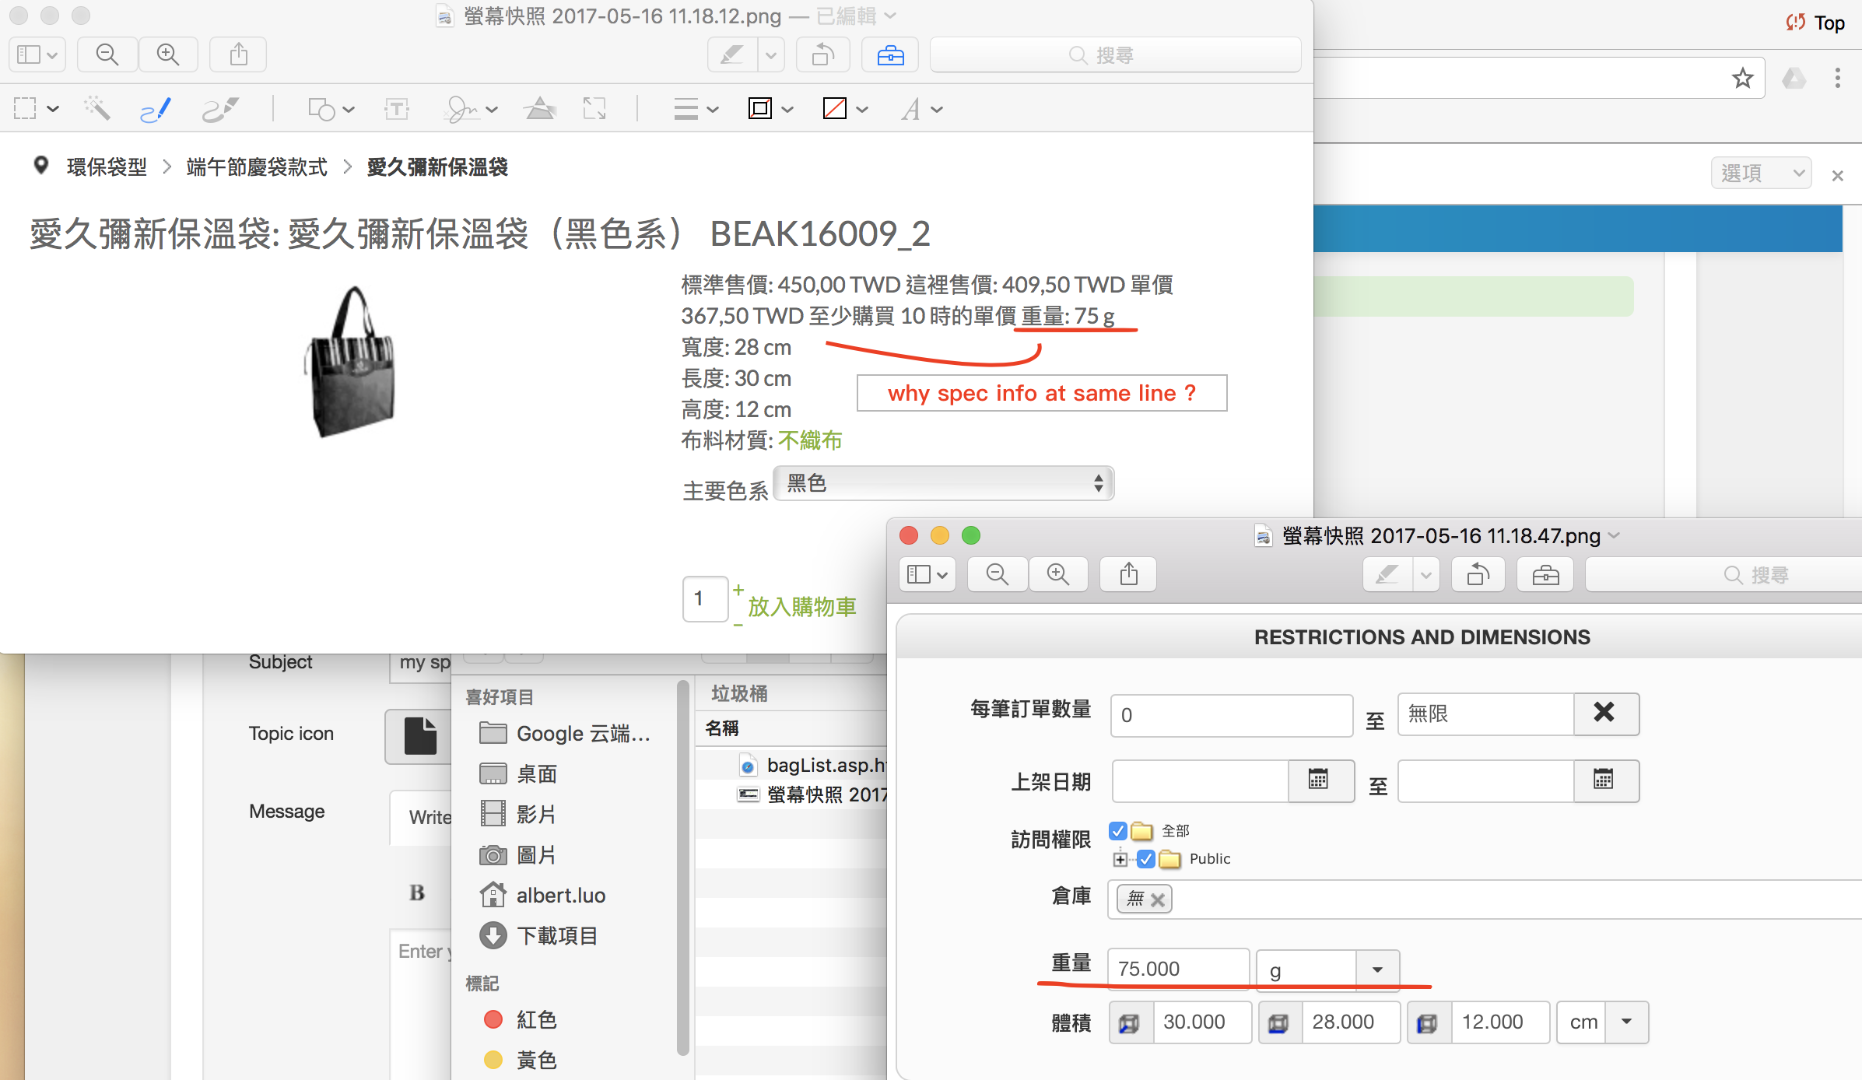The height and width of the screenshot is (1080, 1862).
Task: Zoom in in the 11.18.12 Preview window
Action: click(x=168, y=54)
